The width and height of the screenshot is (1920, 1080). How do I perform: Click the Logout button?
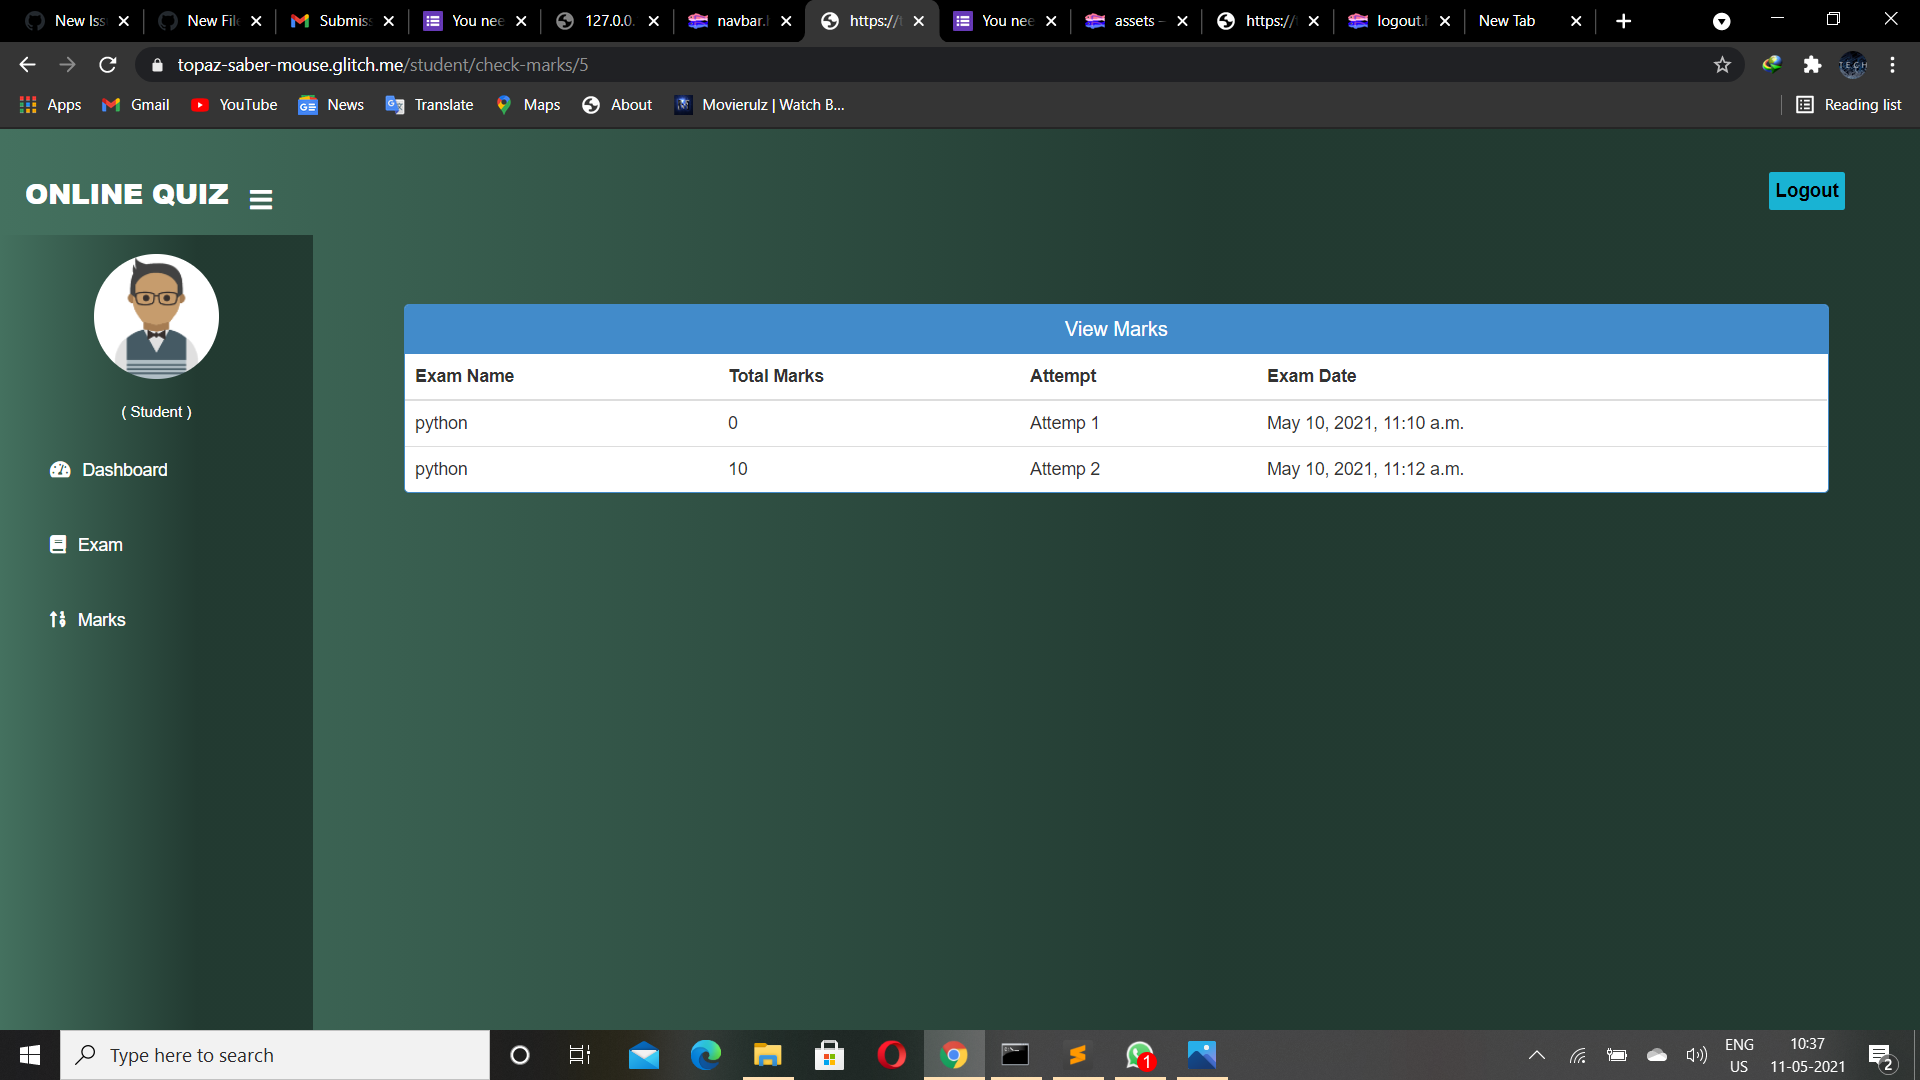pyautogui.click(x=1806, y=190)
